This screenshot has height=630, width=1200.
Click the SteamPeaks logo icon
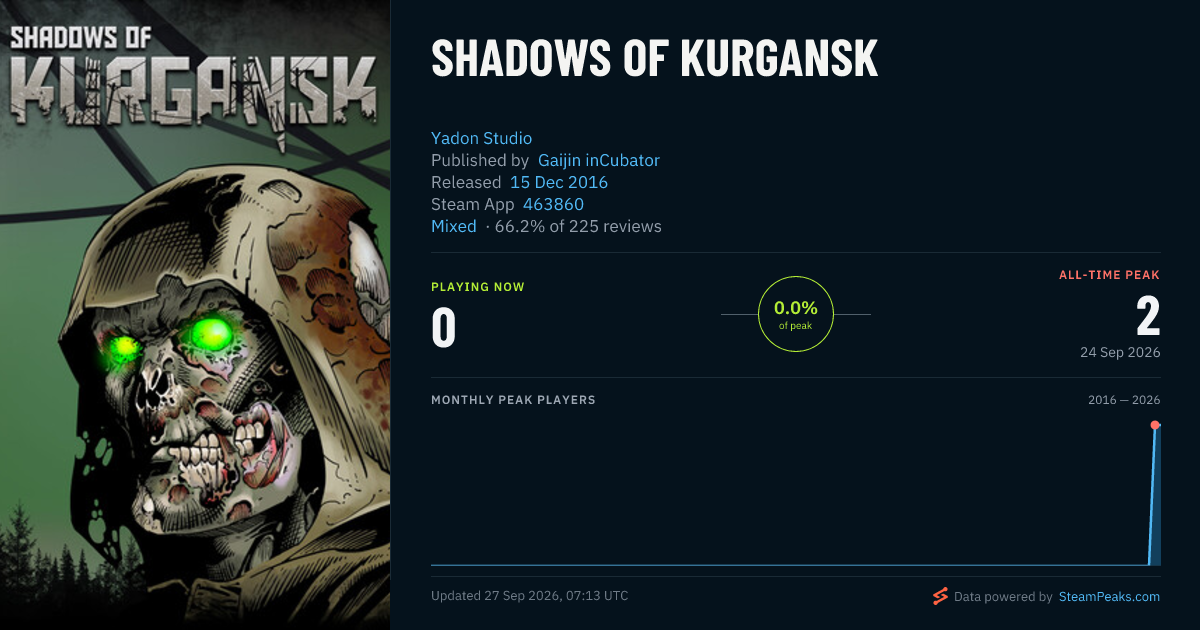click(940, 597)
